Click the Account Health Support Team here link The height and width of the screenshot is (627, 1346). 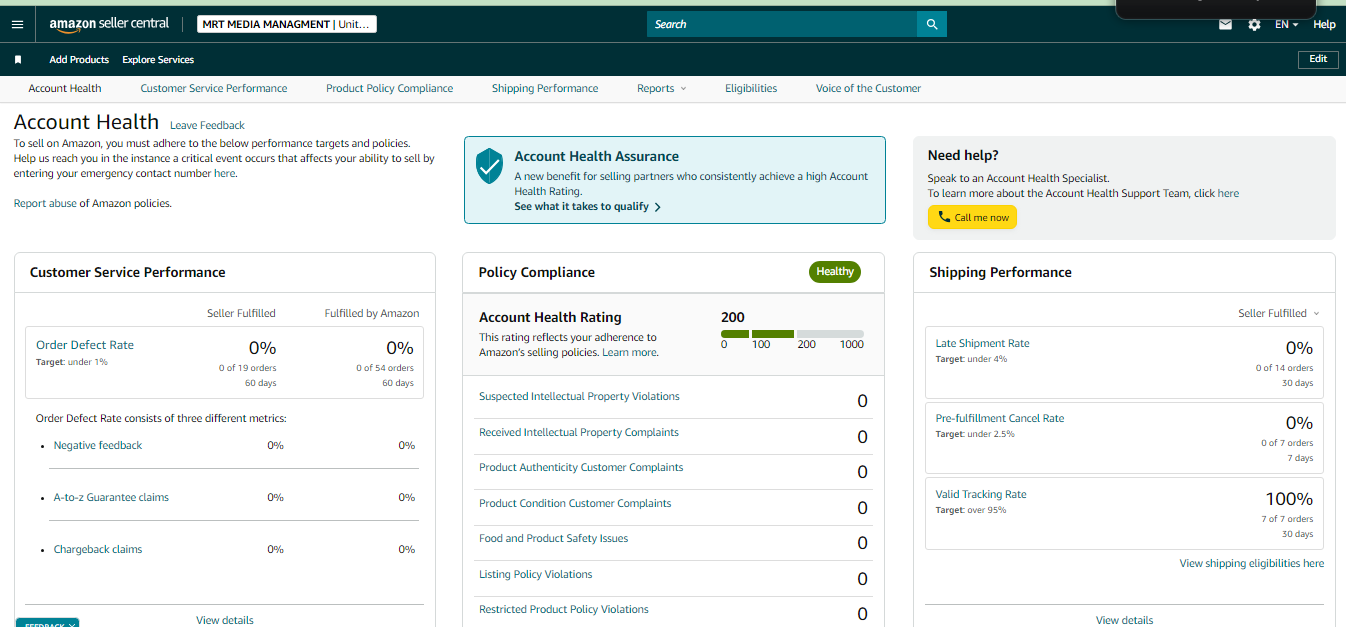[x=1228, y=193]
